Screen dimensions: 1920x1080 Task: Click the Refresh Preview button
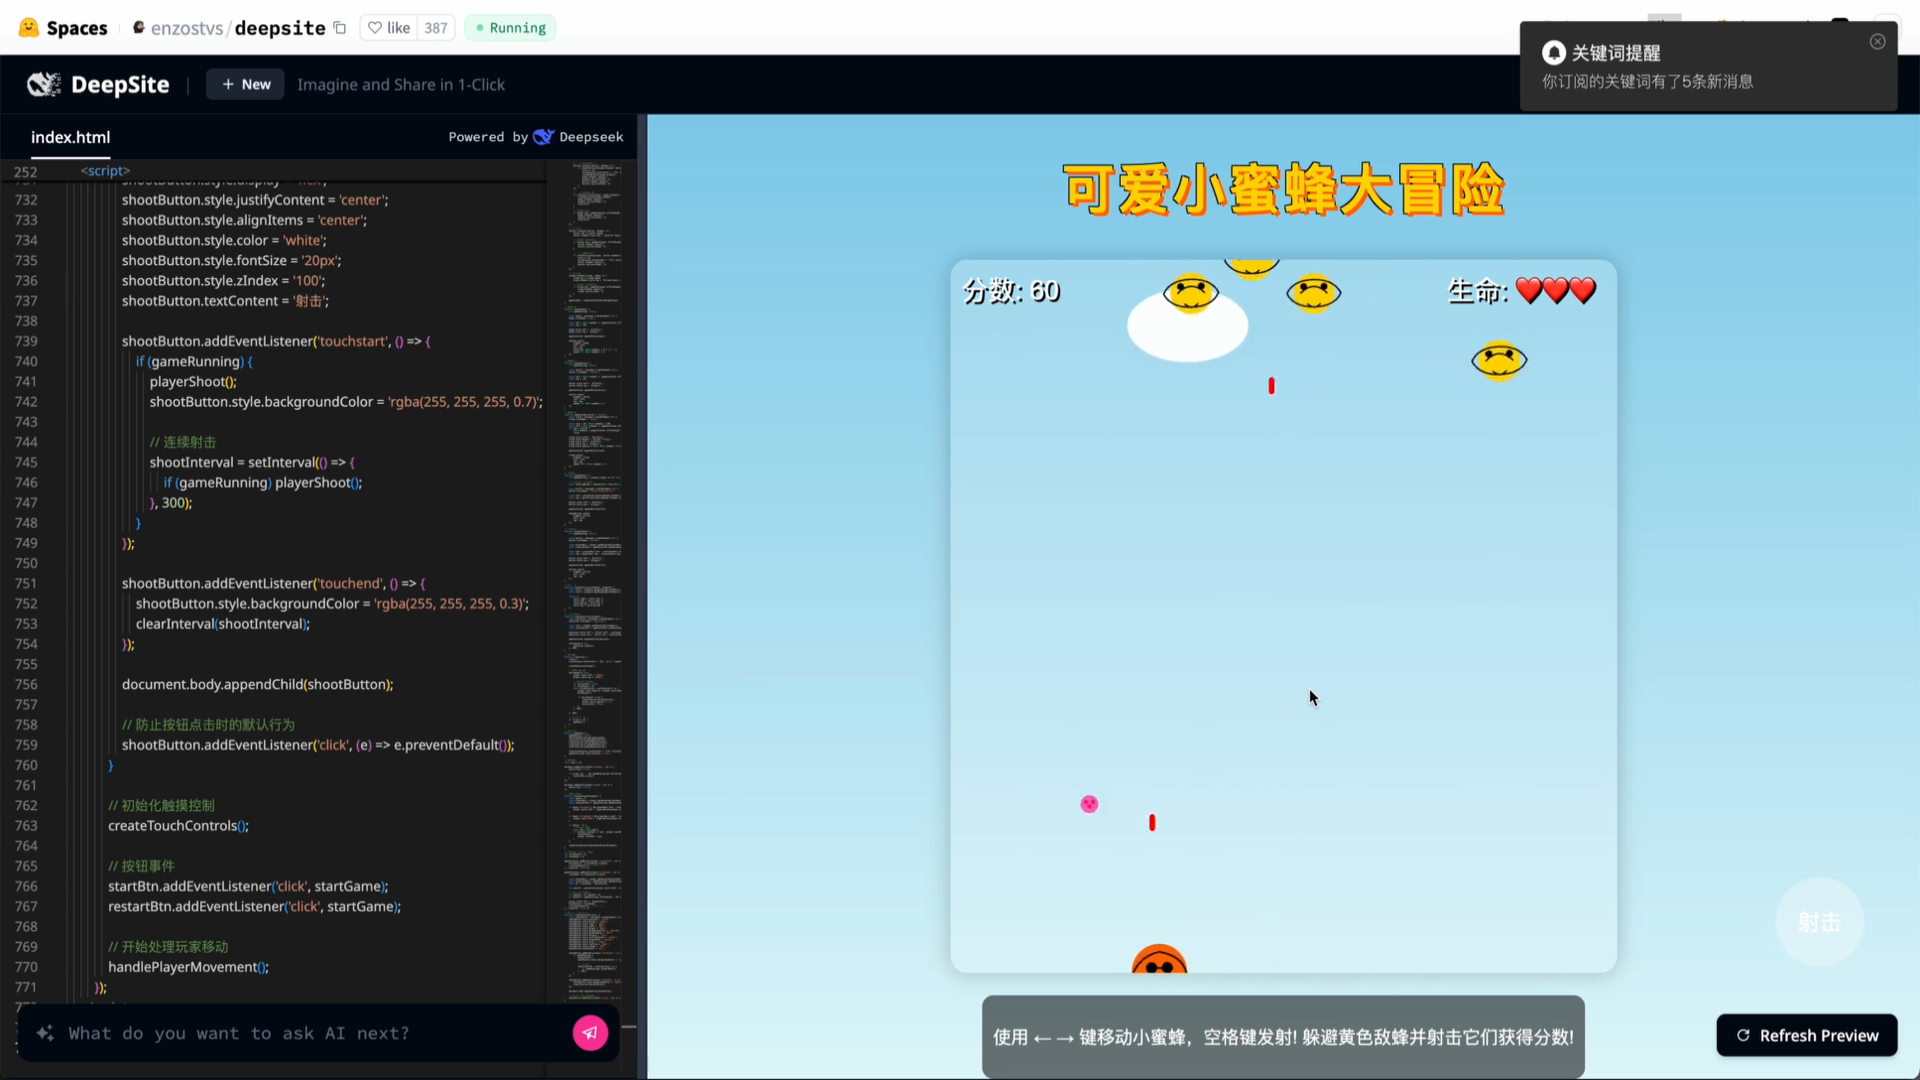[1806, 1035]
